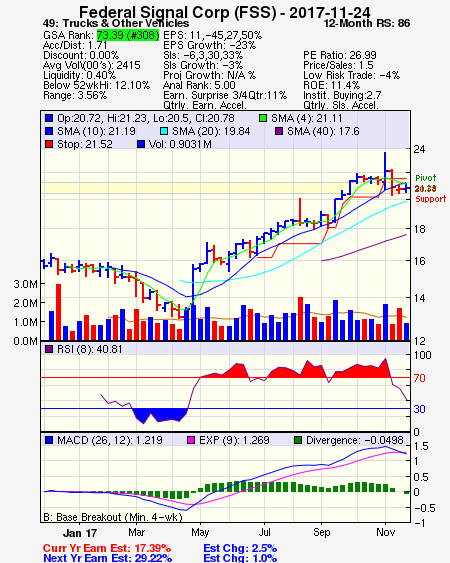Click the EPS: 11,-45,27,50% text
The height and width of the screenshot is (563, 450).
click(212, 35)
